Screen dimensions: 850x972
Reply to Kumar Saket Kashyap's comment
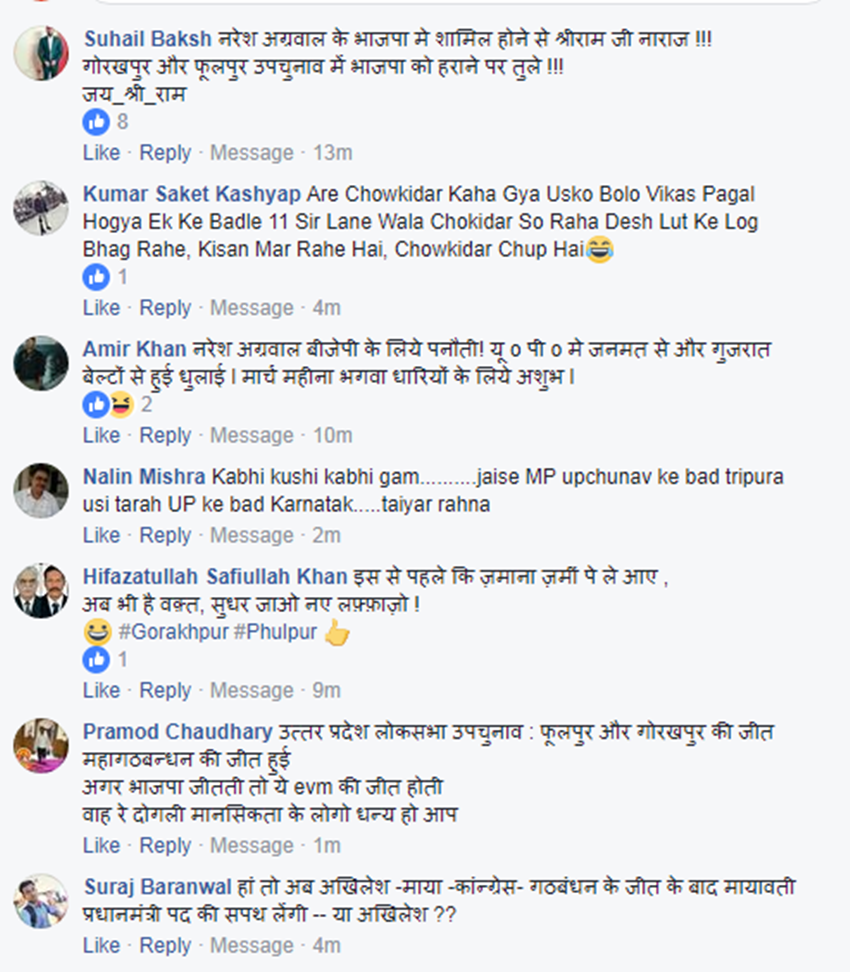pos(165,307)
